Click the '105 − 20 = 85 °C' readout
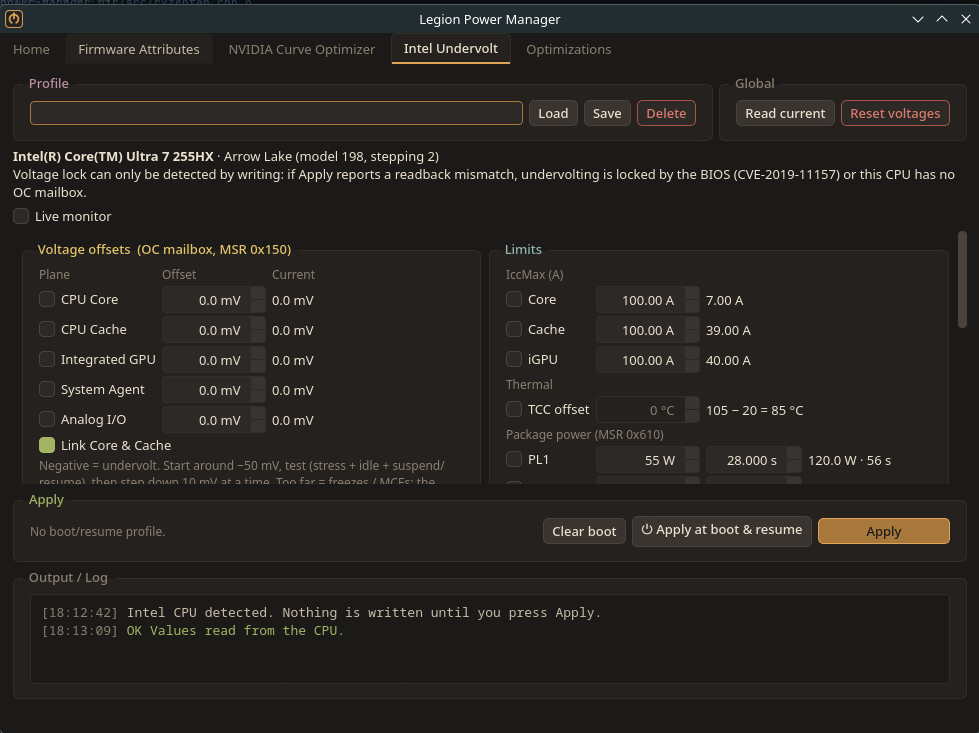 coord(754,410)
